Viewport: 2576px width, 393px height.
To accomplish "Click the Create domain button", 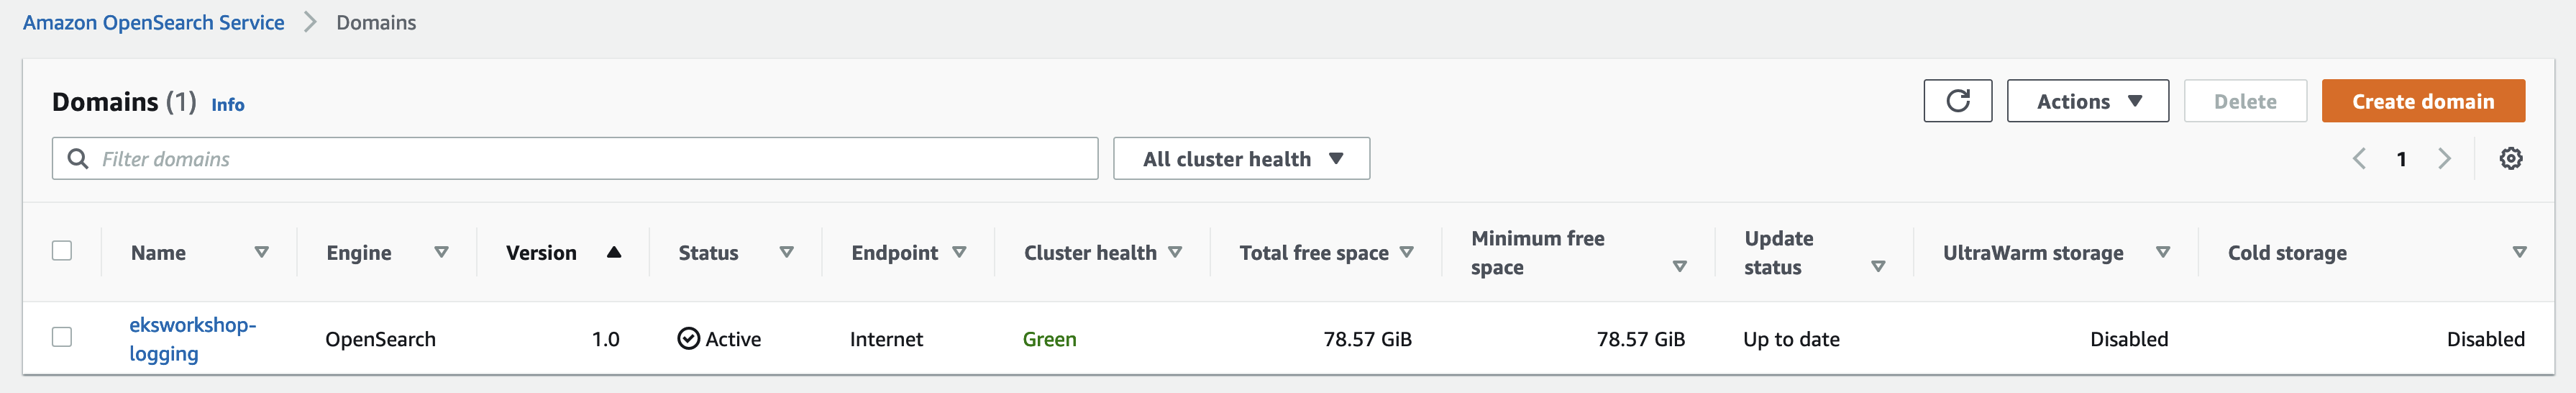I will pos(2423,101).
